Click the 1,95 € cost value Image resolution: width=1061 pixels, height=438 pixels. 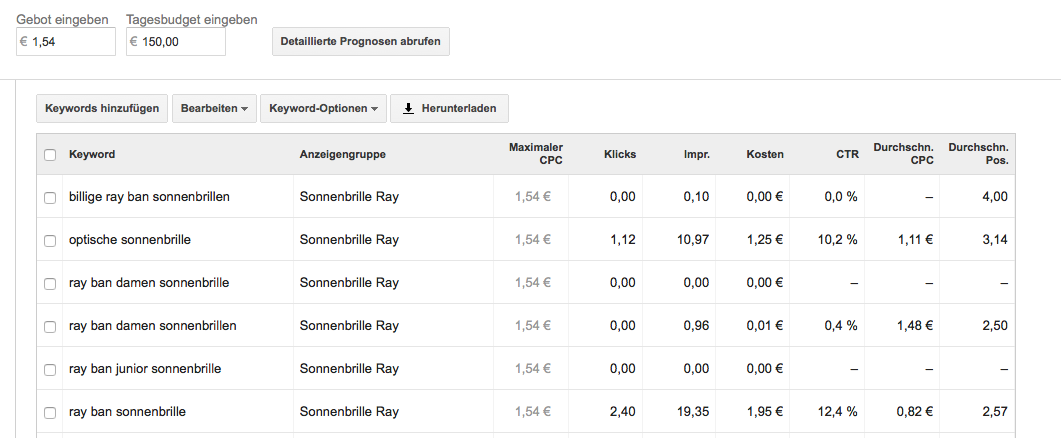click(765, 412)
